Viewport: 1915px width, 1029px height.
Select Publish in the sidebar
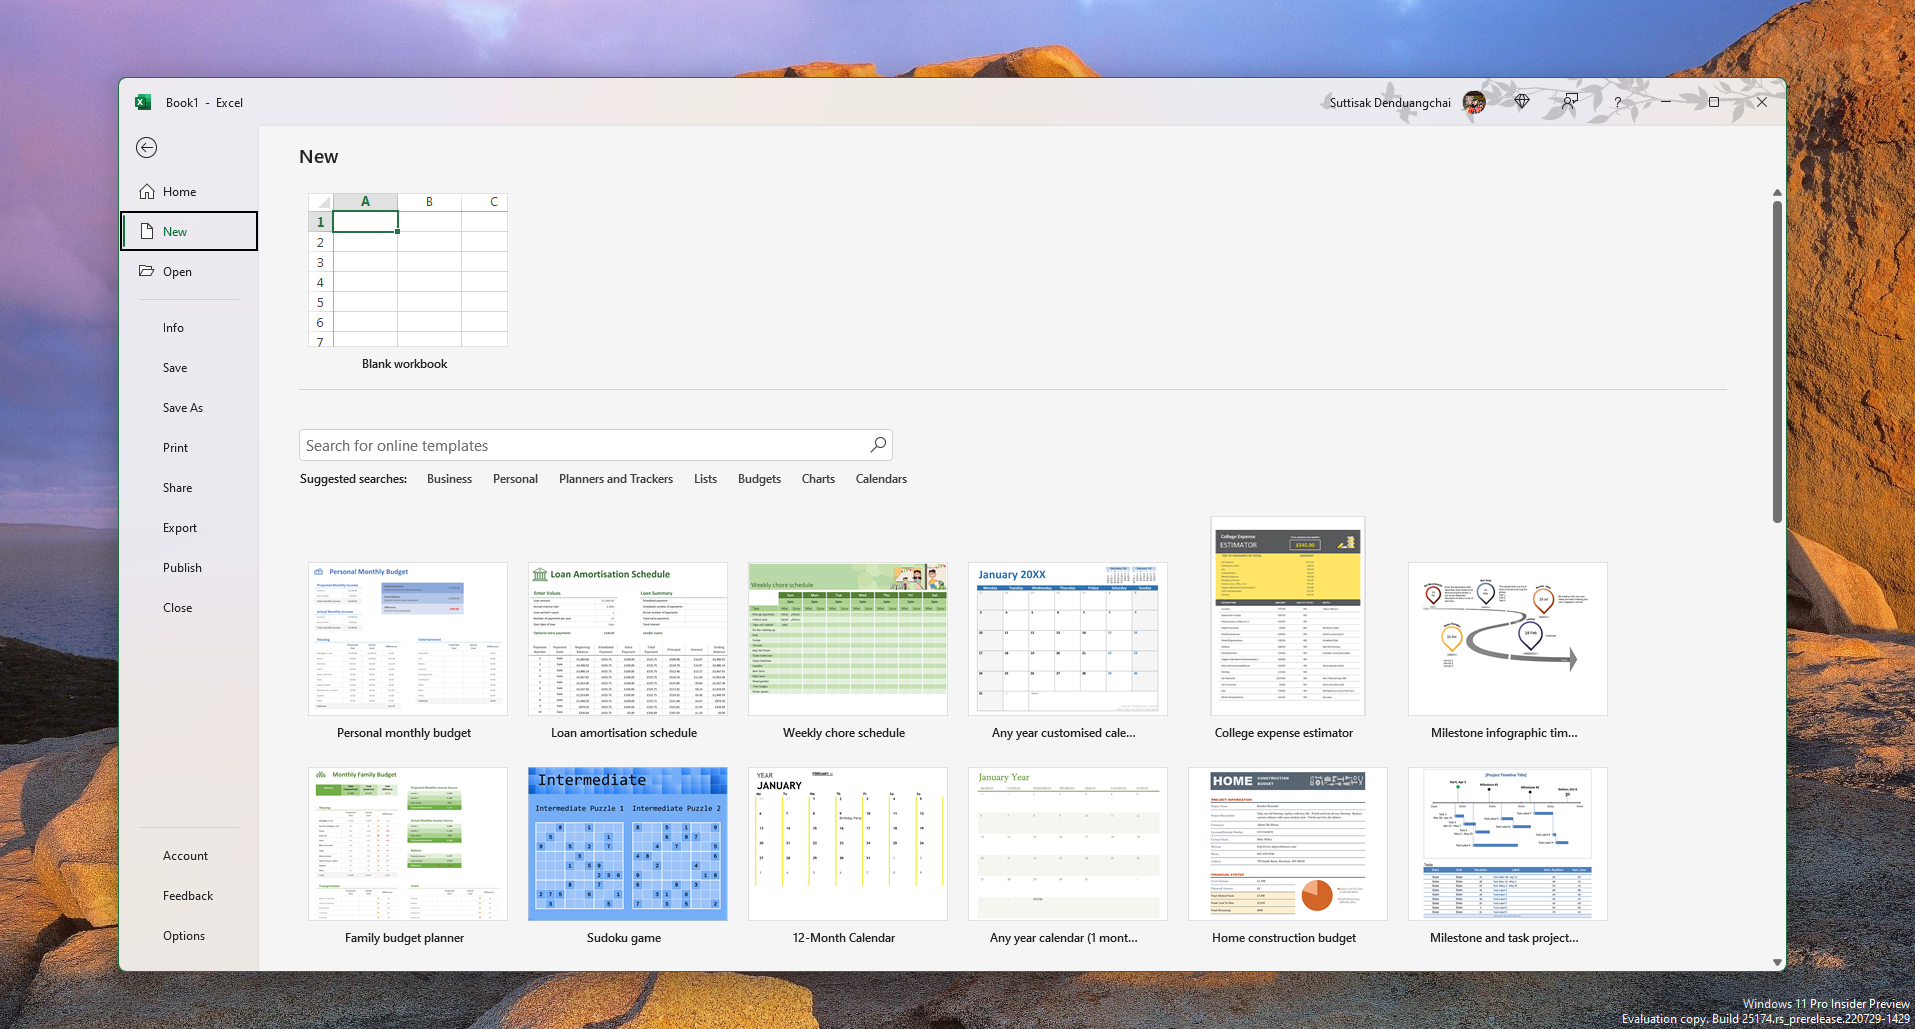point(183,568)
